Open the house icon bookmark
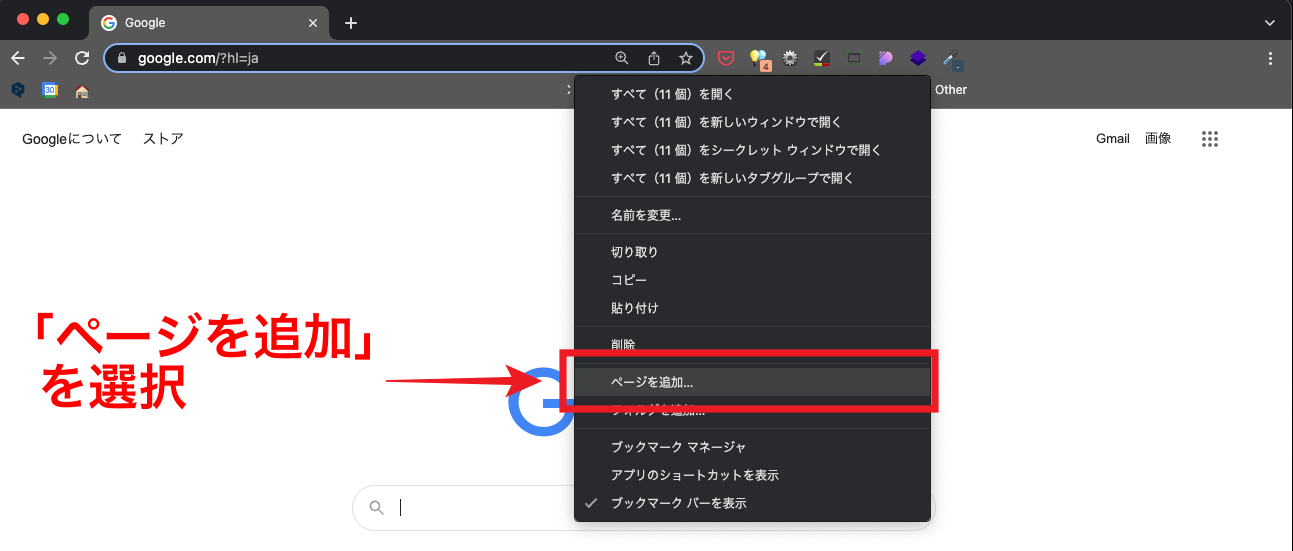The width and height of the screenshot is (1293, 551). [x=82, y=90]
